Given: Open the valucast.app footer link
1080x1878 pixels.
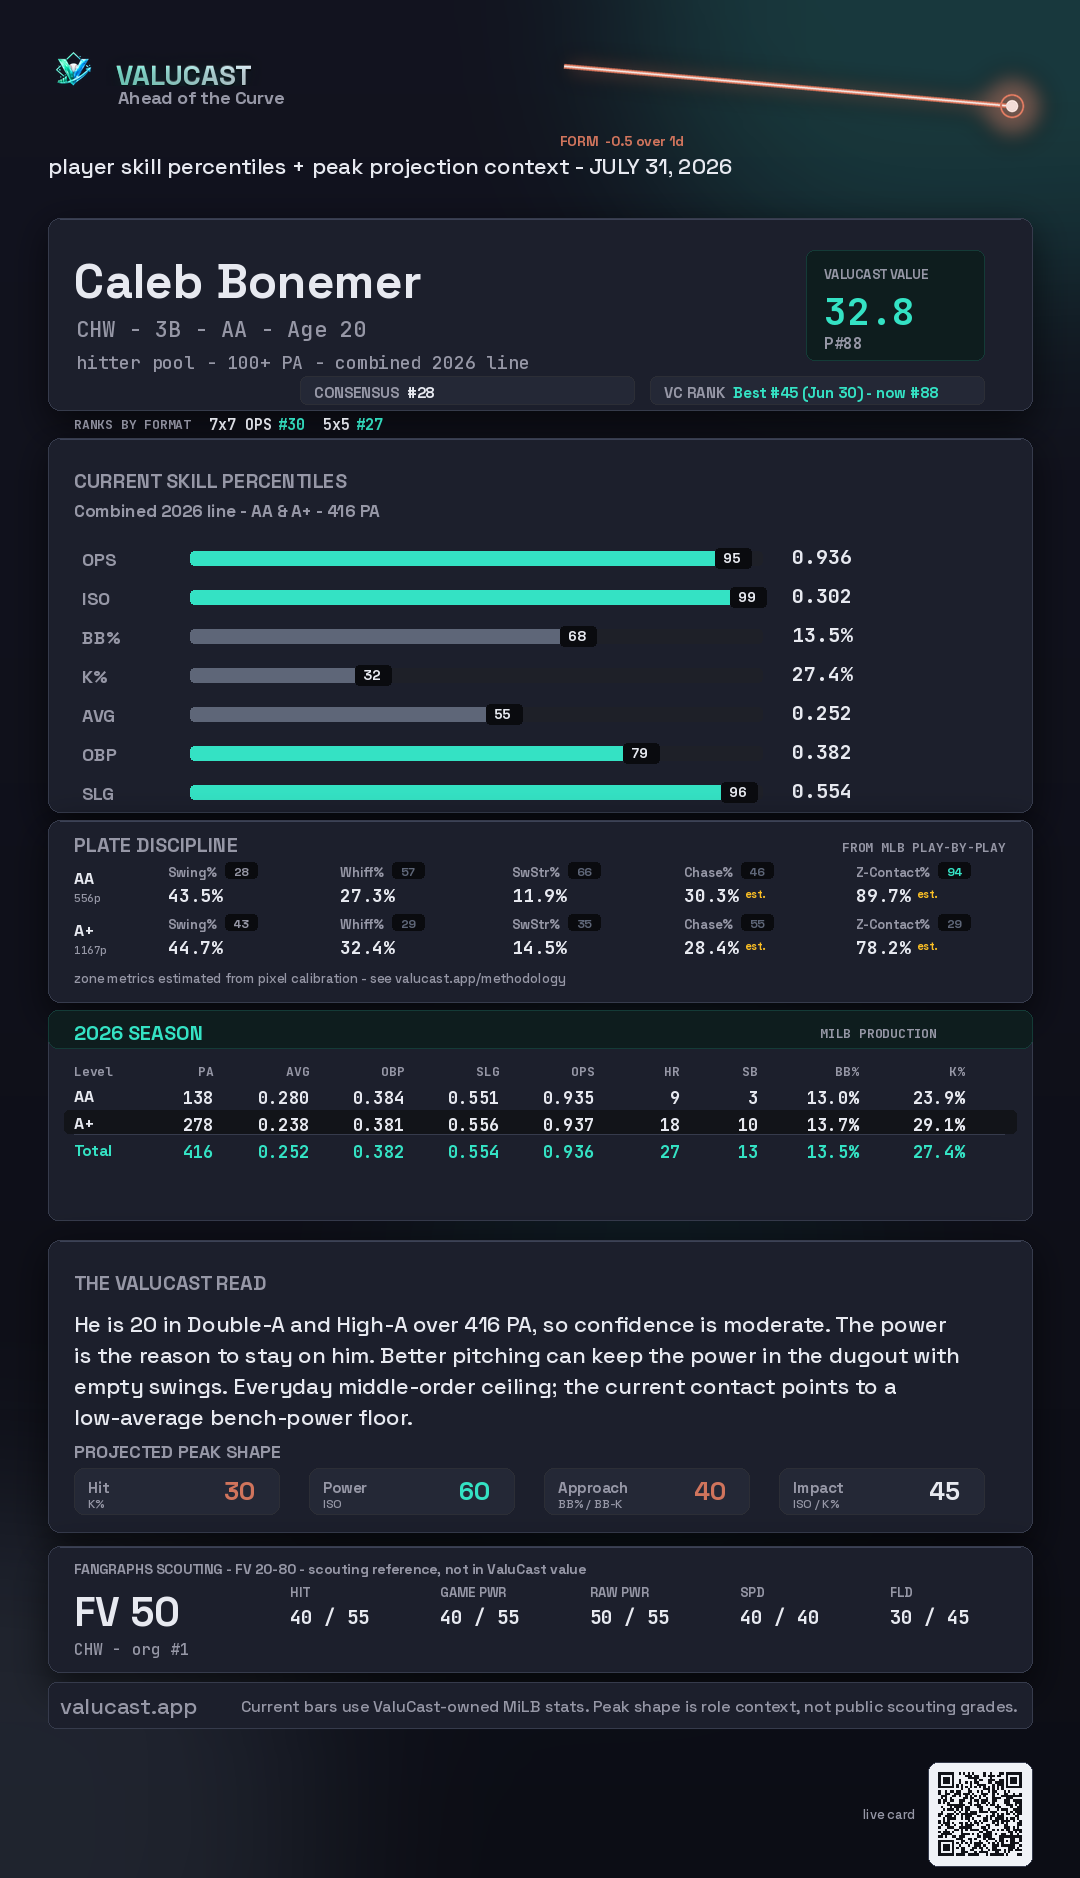Looking at the screenshot, I should tap(128, 1706).
